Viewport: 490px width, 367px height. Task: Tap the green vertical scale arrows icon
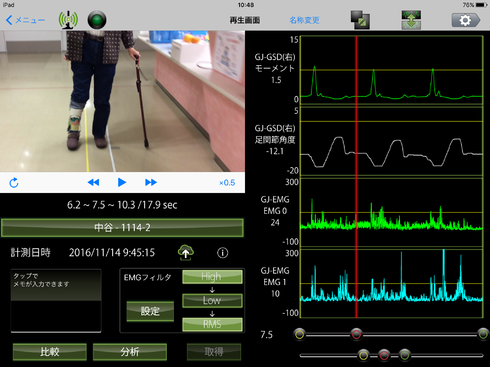coord(411,20)
